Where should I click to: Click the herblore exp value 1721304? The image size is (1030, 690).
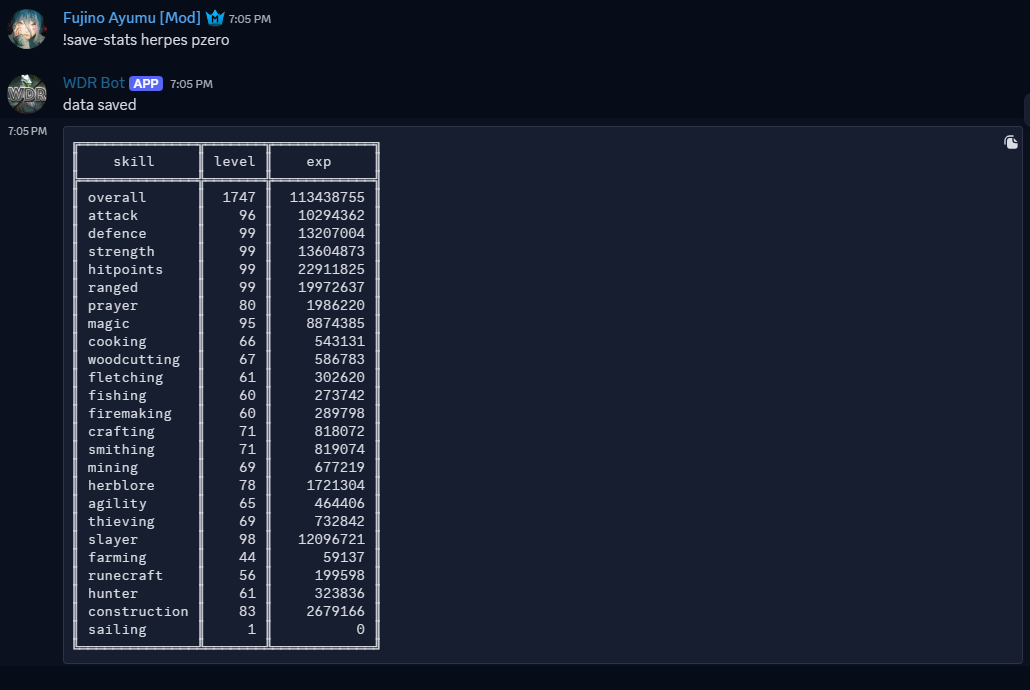[x=335, y=485]
